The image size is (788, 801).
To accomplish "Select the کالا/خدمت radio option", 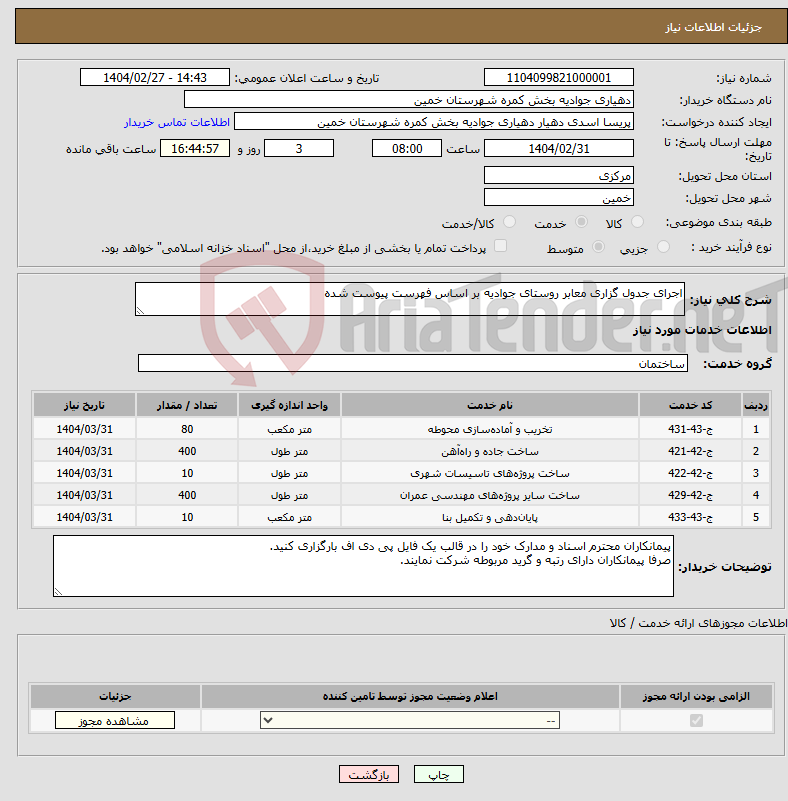I will 509,222.
